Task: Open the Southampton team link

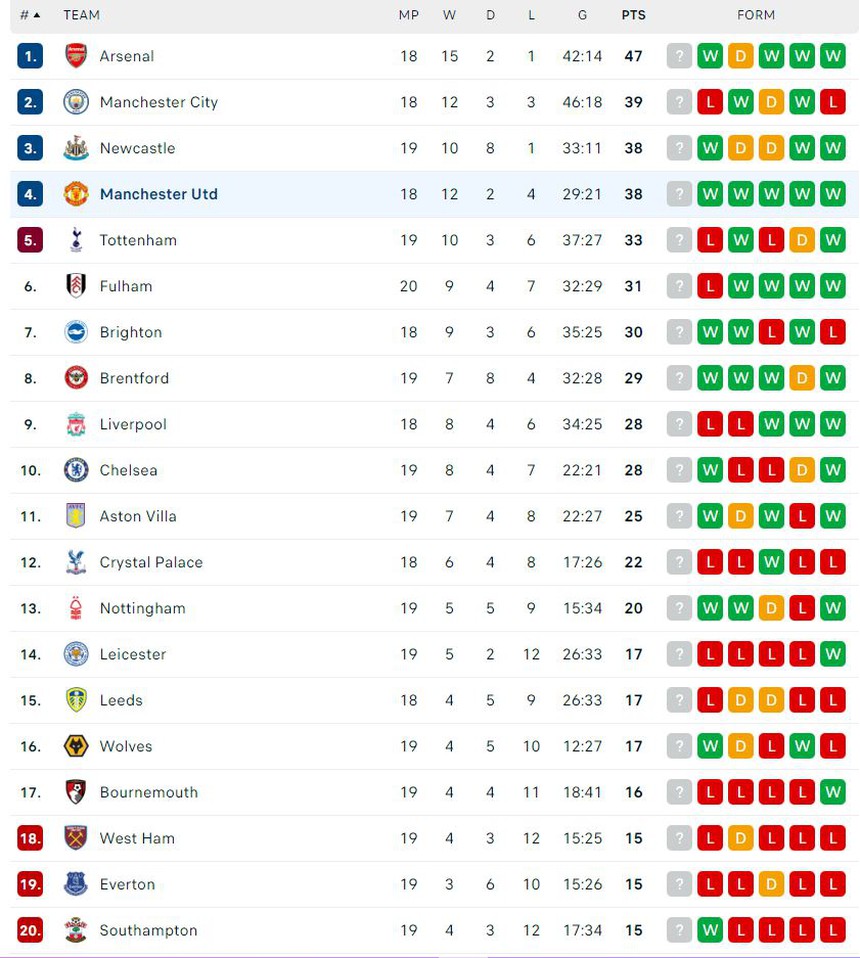Action: click(x=148, y=930)
